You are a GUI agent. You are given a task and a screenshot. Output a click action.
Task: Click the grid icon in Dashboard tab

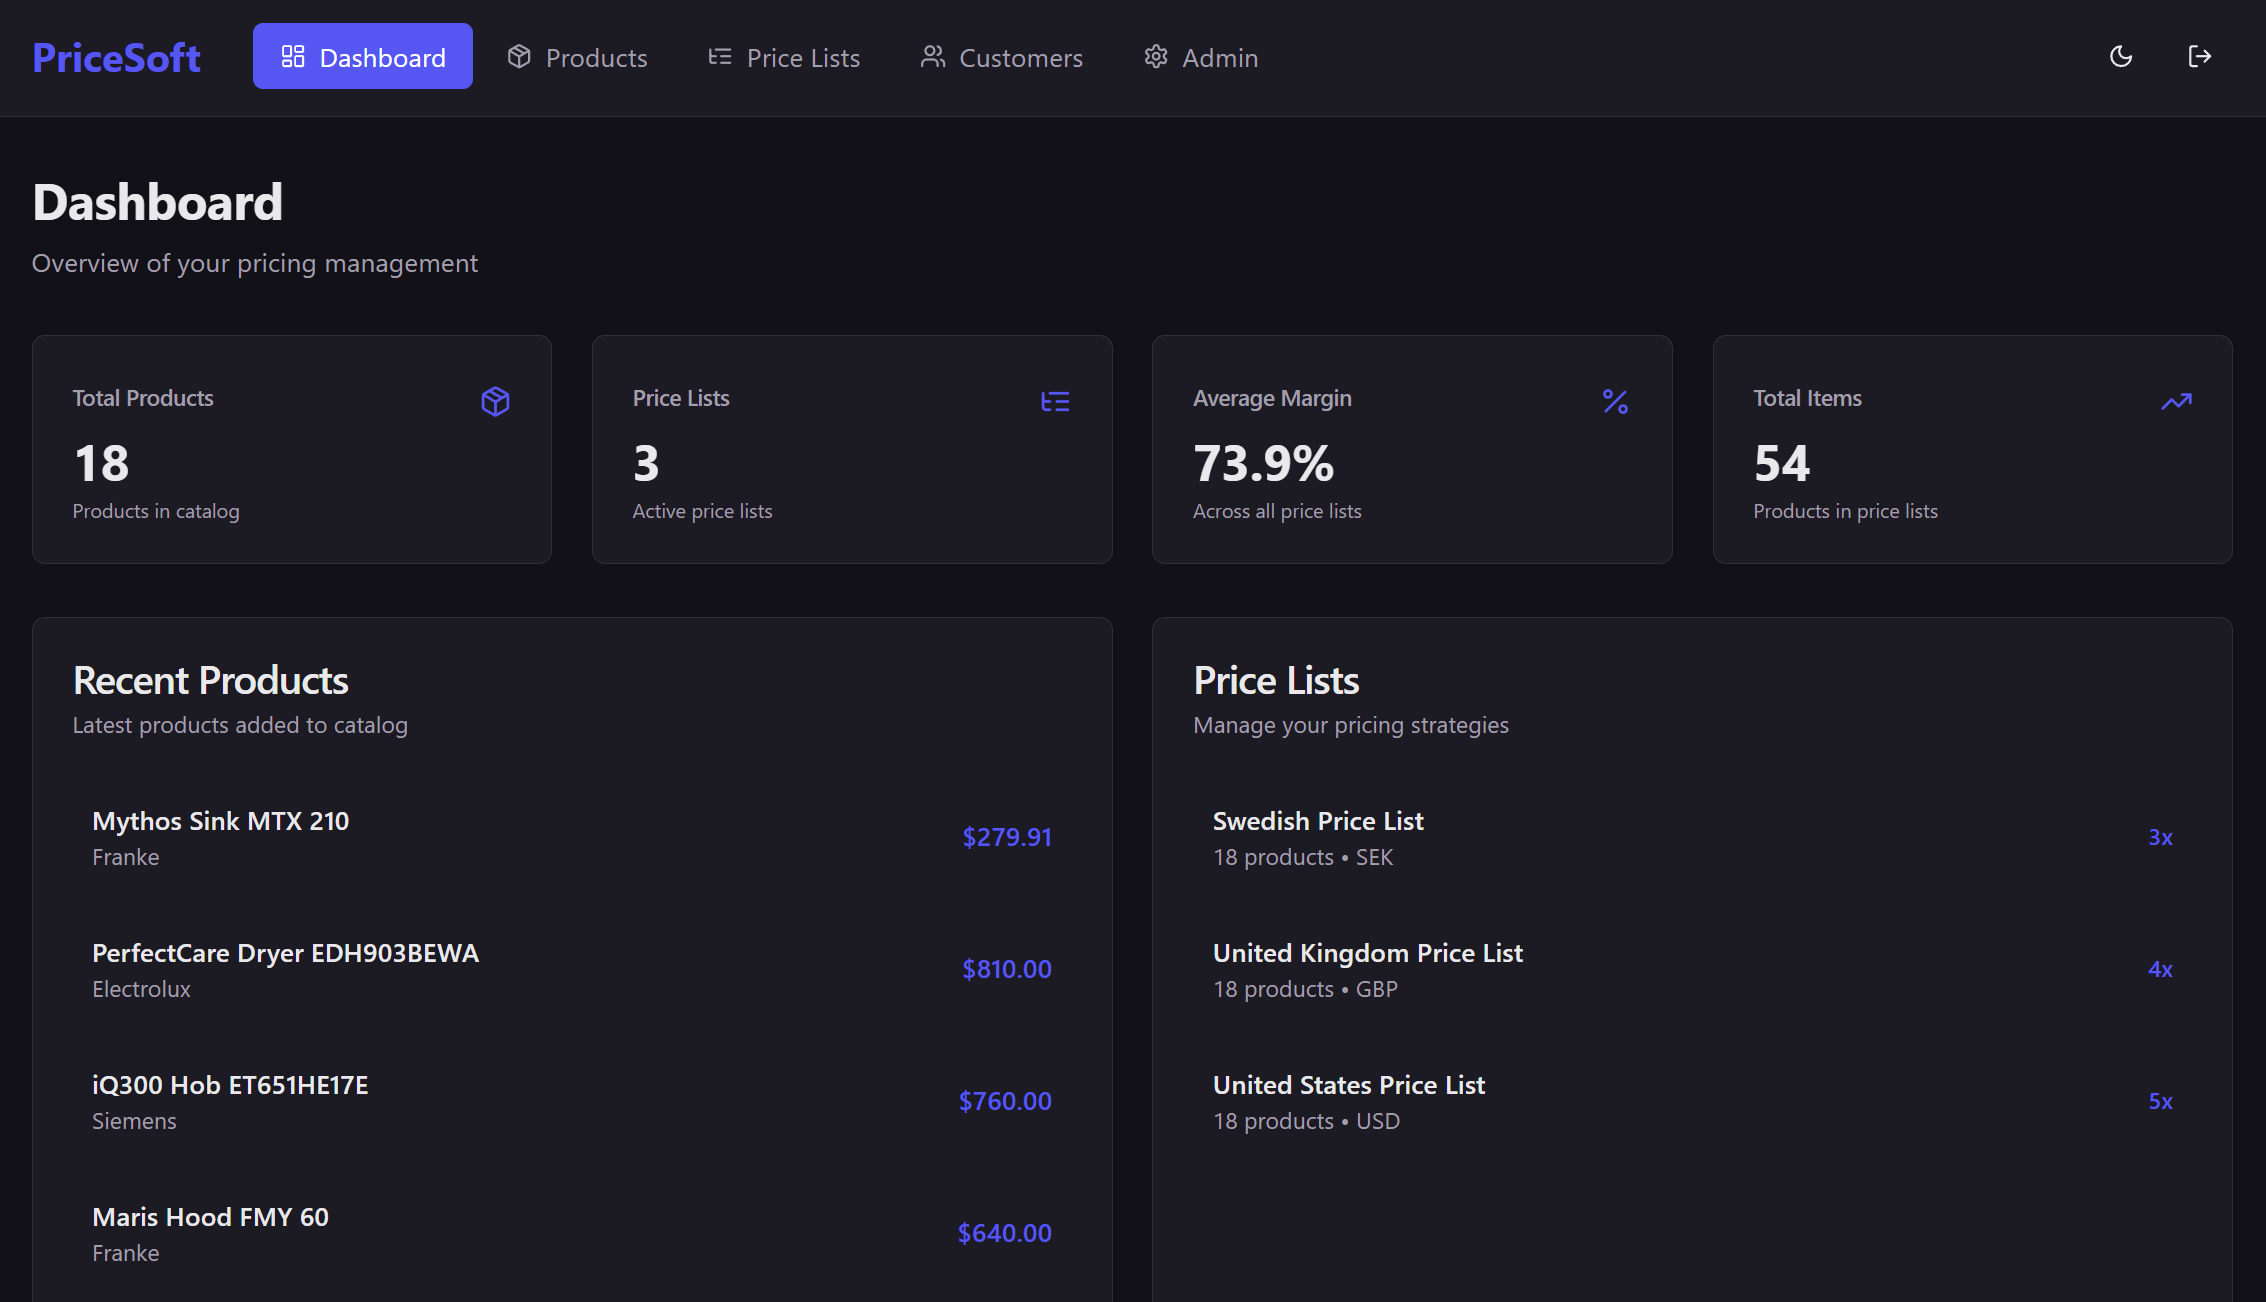pos(293,57)
